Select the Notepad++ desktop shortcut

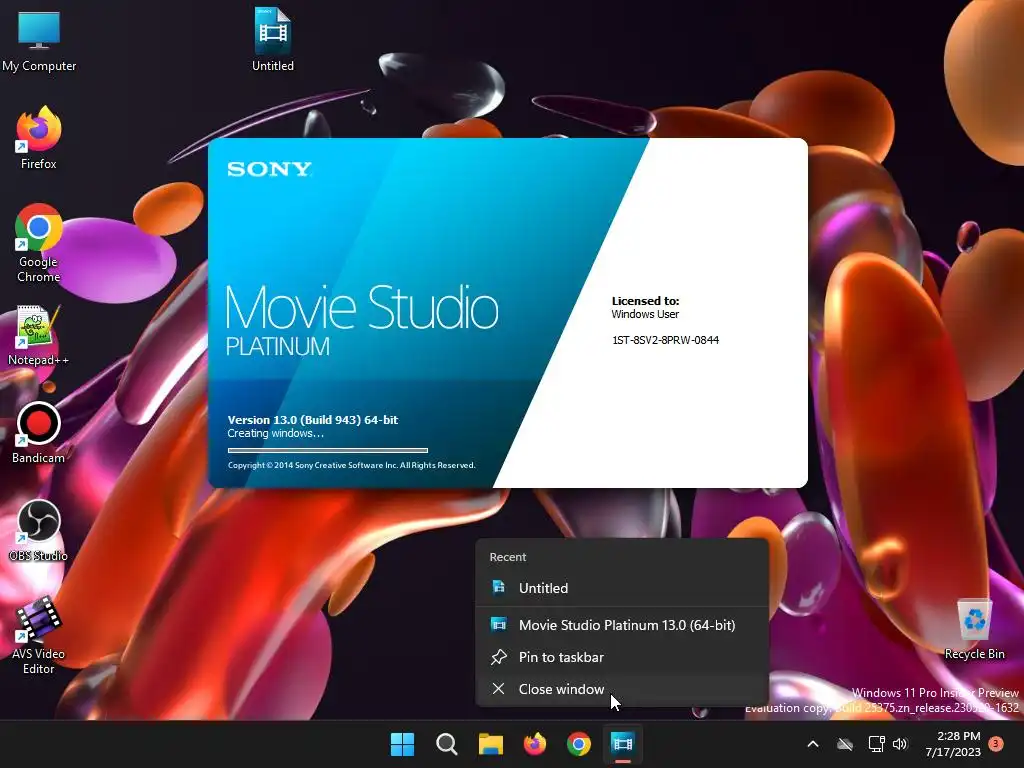39,336
